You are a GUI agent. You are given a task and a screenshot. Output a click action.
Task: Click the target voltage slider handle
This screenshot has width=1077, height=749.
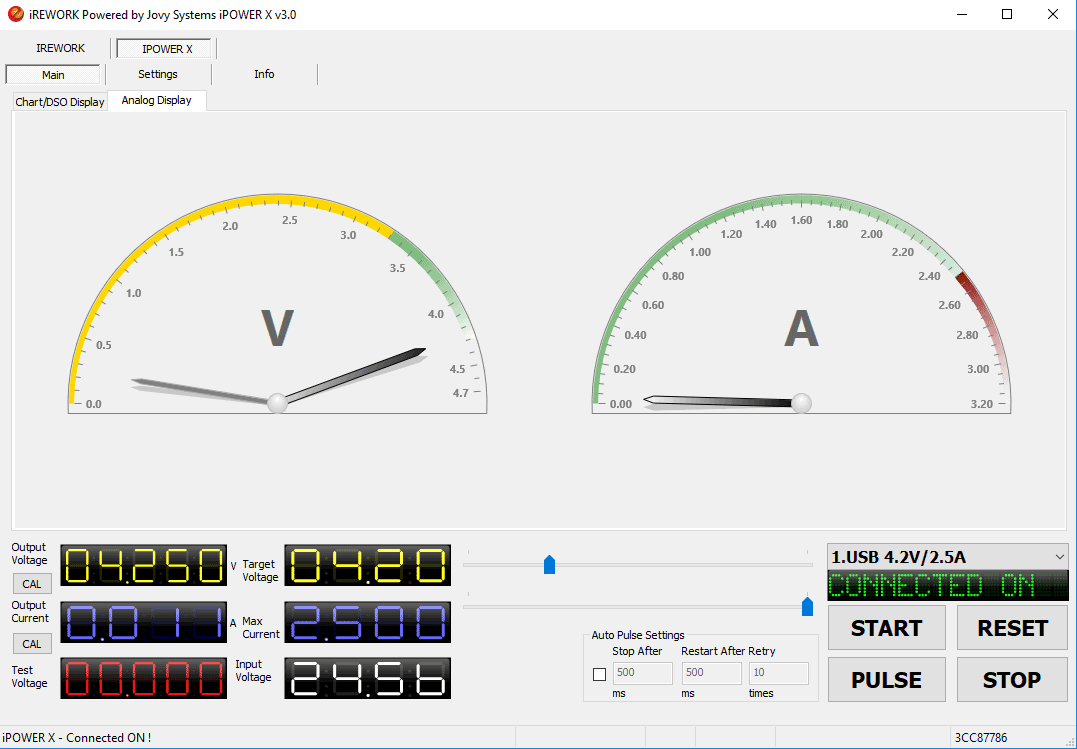point(549,565)
